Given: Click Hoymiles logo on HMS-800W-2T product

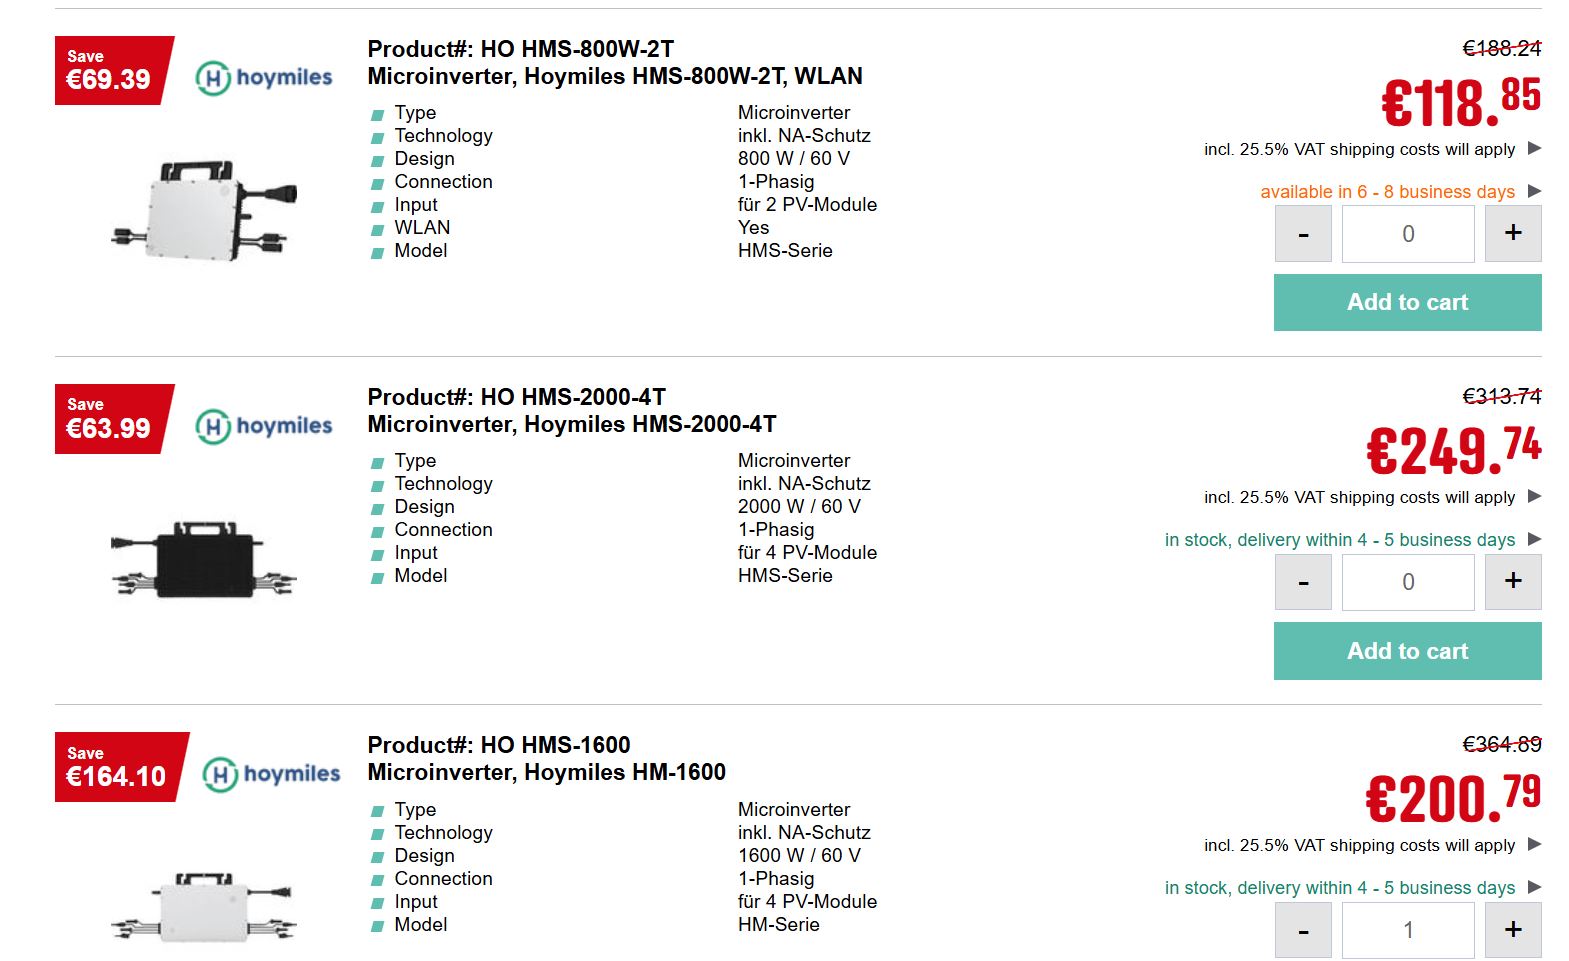Looking at the screenshot, I should coord(264,77).
